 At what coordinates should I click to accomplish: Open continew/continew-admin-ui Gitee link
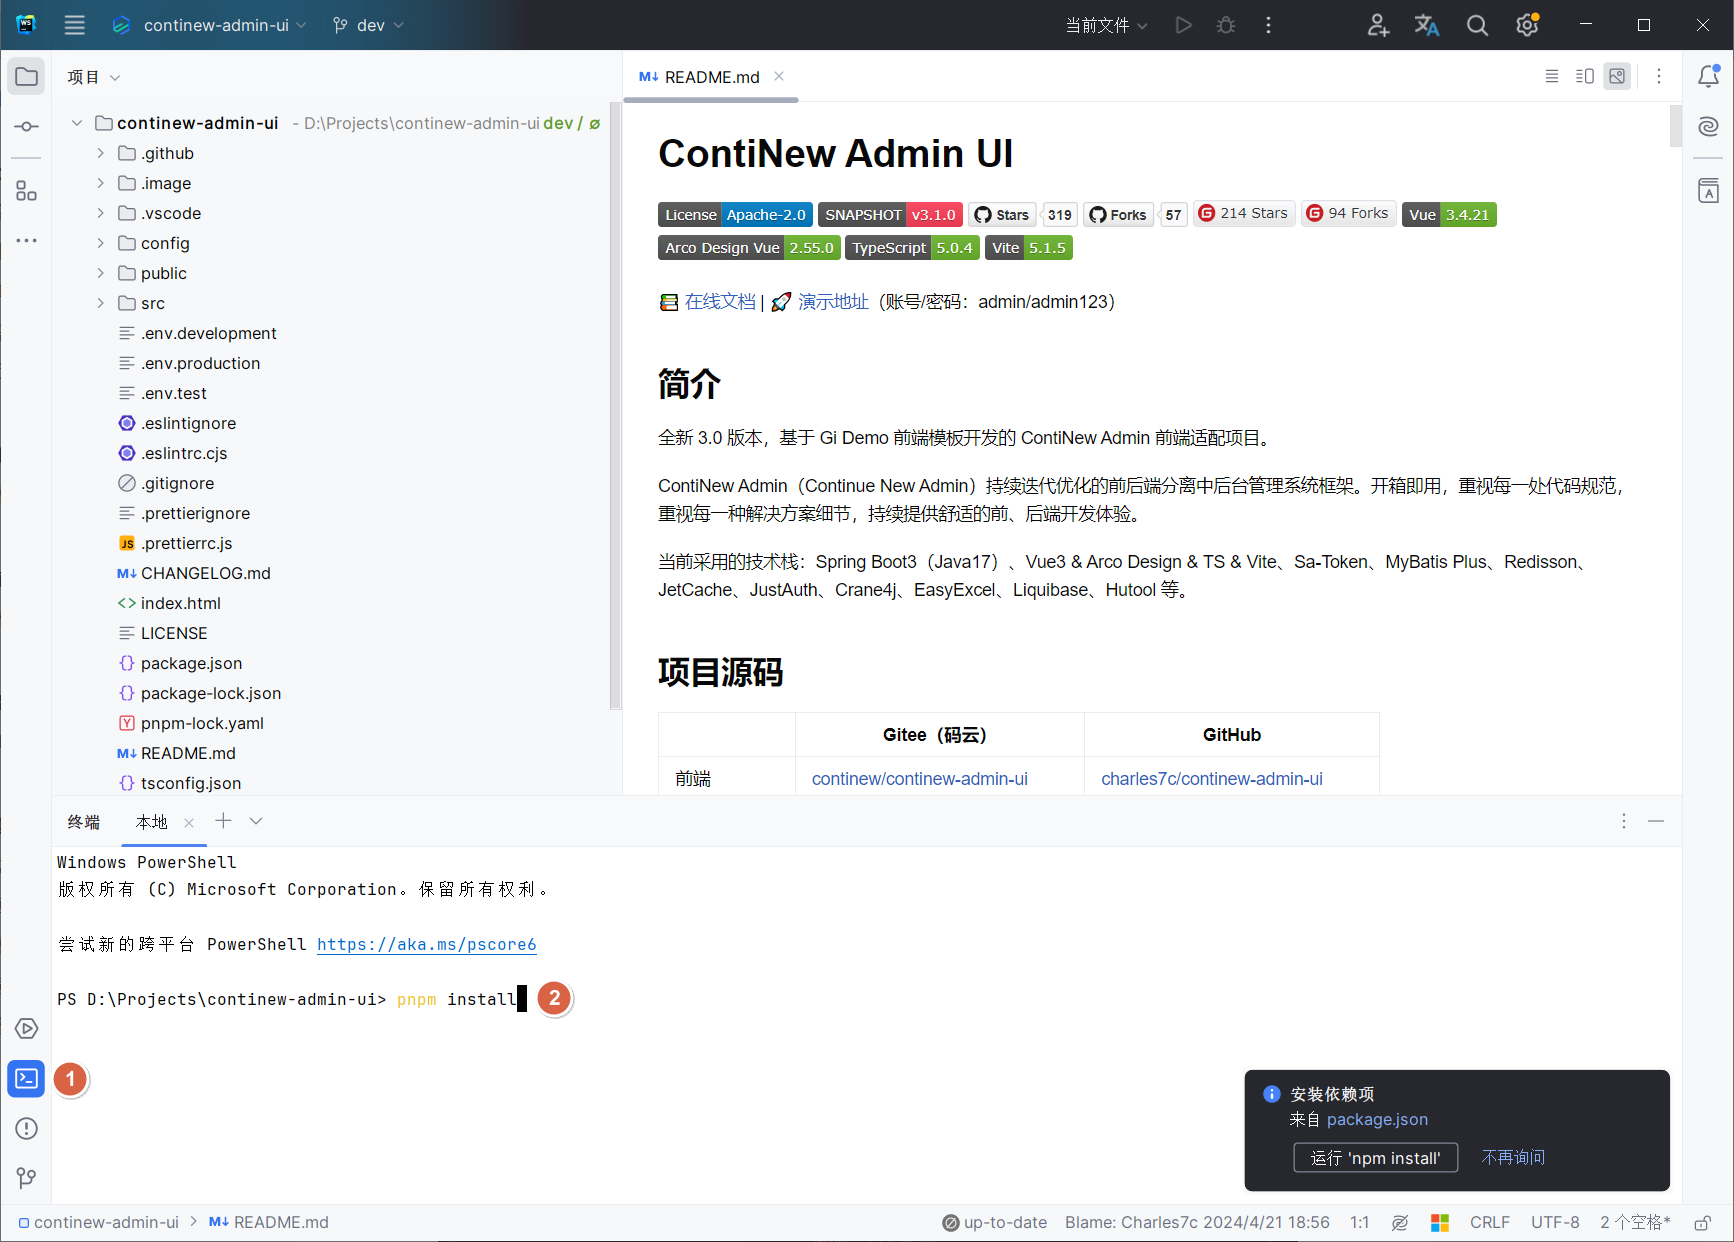coord(919,779)
